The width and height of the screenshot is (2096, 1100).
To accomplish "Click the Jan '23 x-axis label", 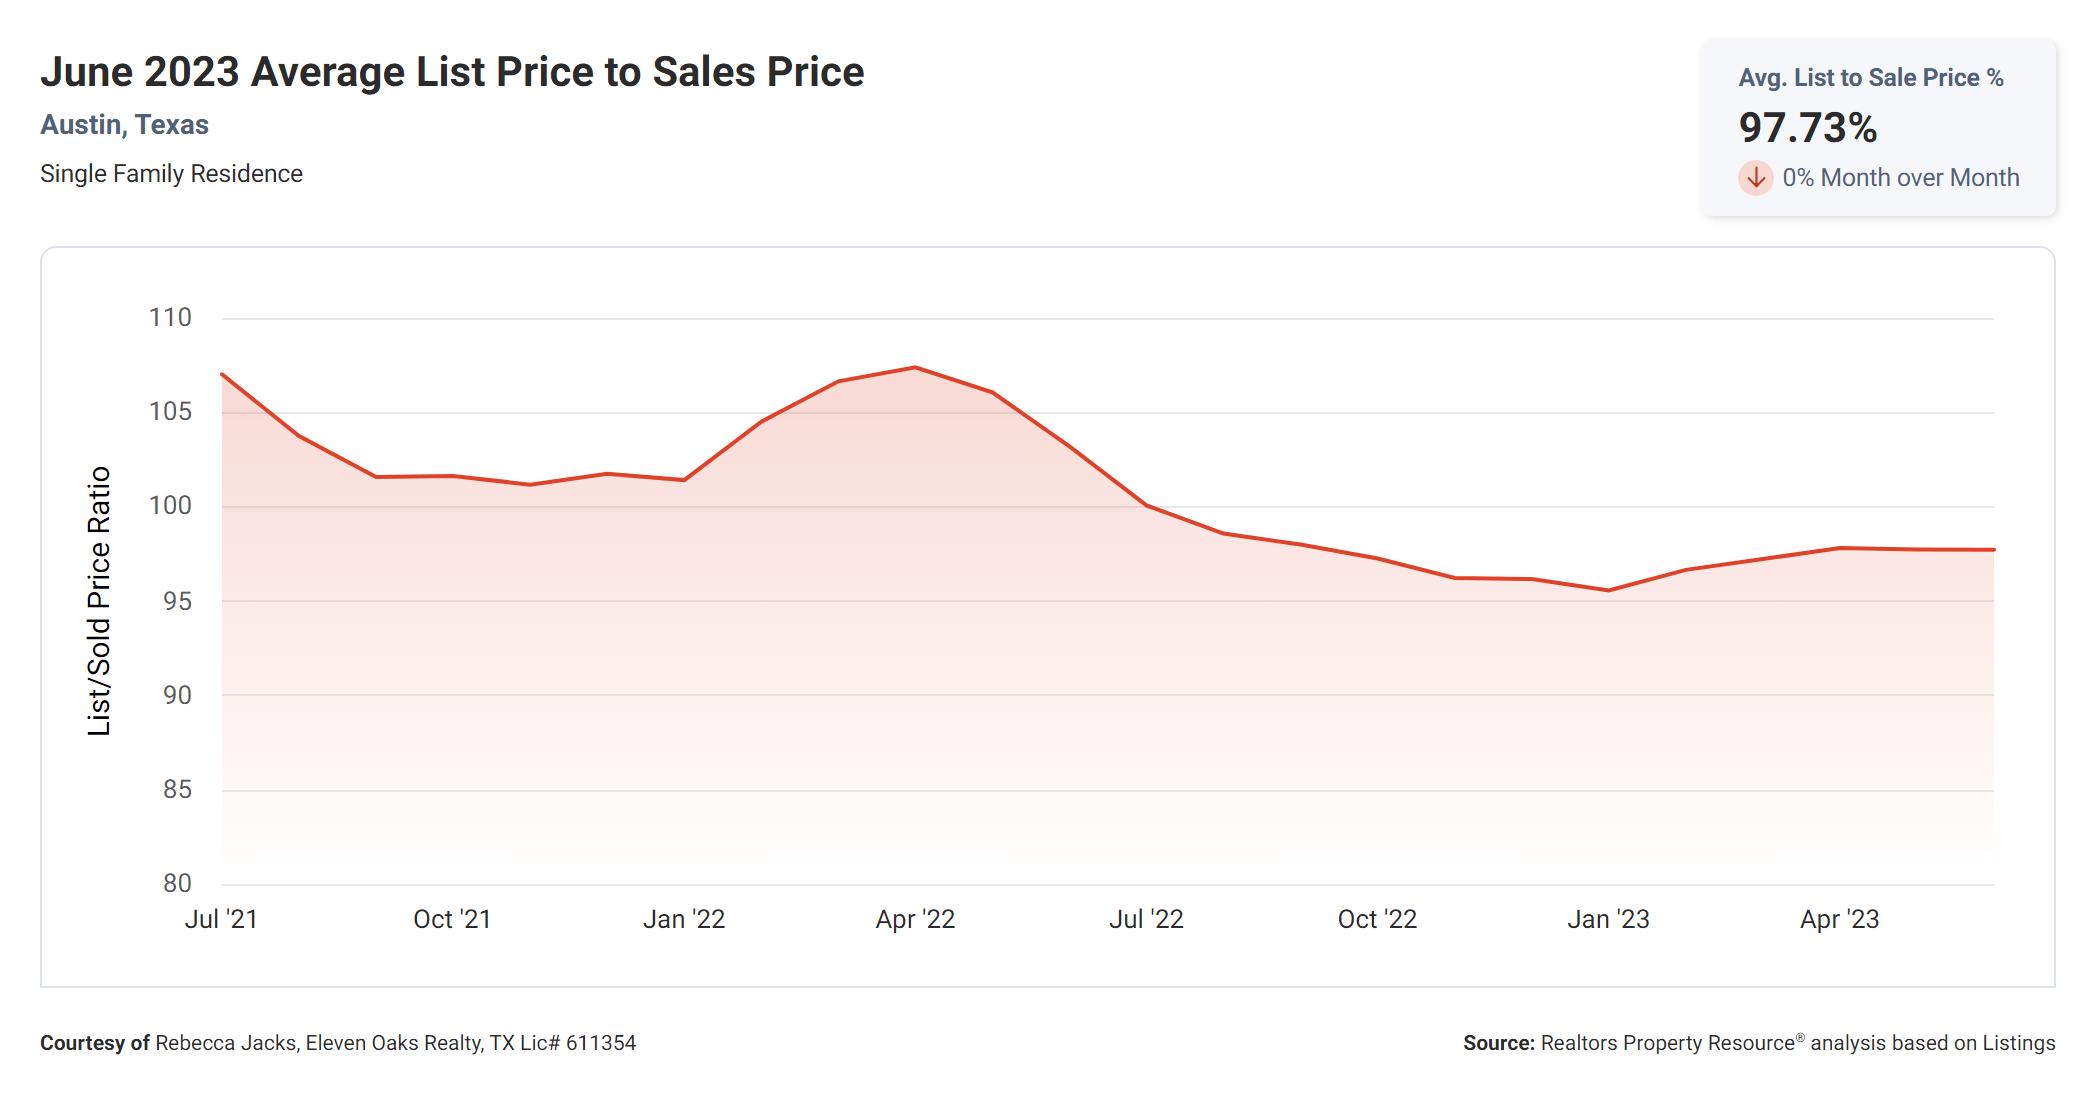I will (1608, 919).
